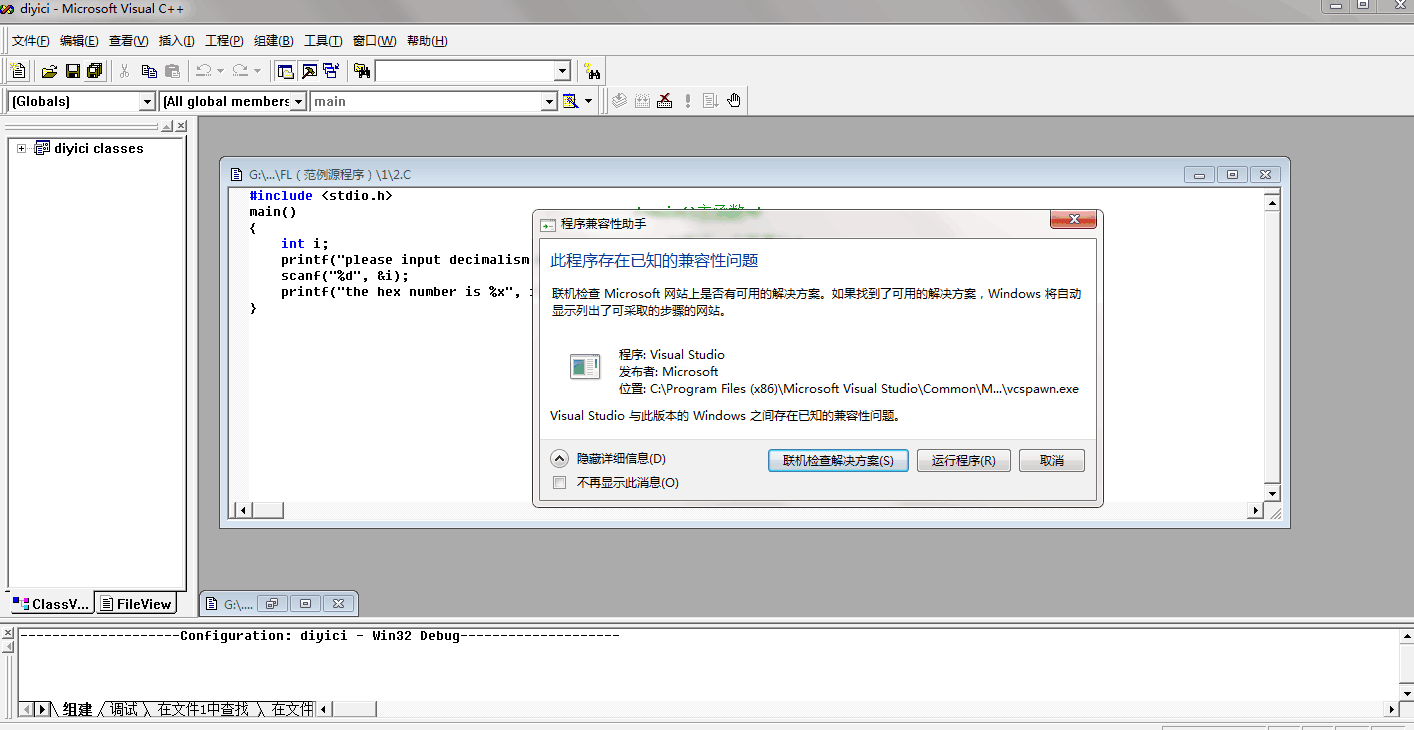Open the Undo history dropdown arrow

220,71
